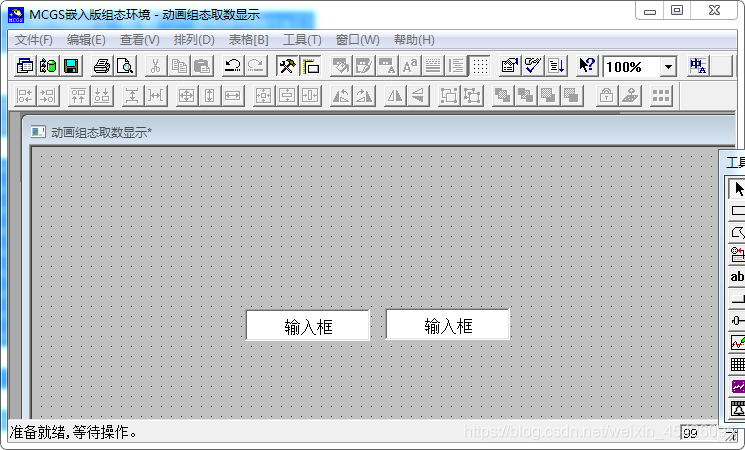Click the line style icon

[433, 66]
